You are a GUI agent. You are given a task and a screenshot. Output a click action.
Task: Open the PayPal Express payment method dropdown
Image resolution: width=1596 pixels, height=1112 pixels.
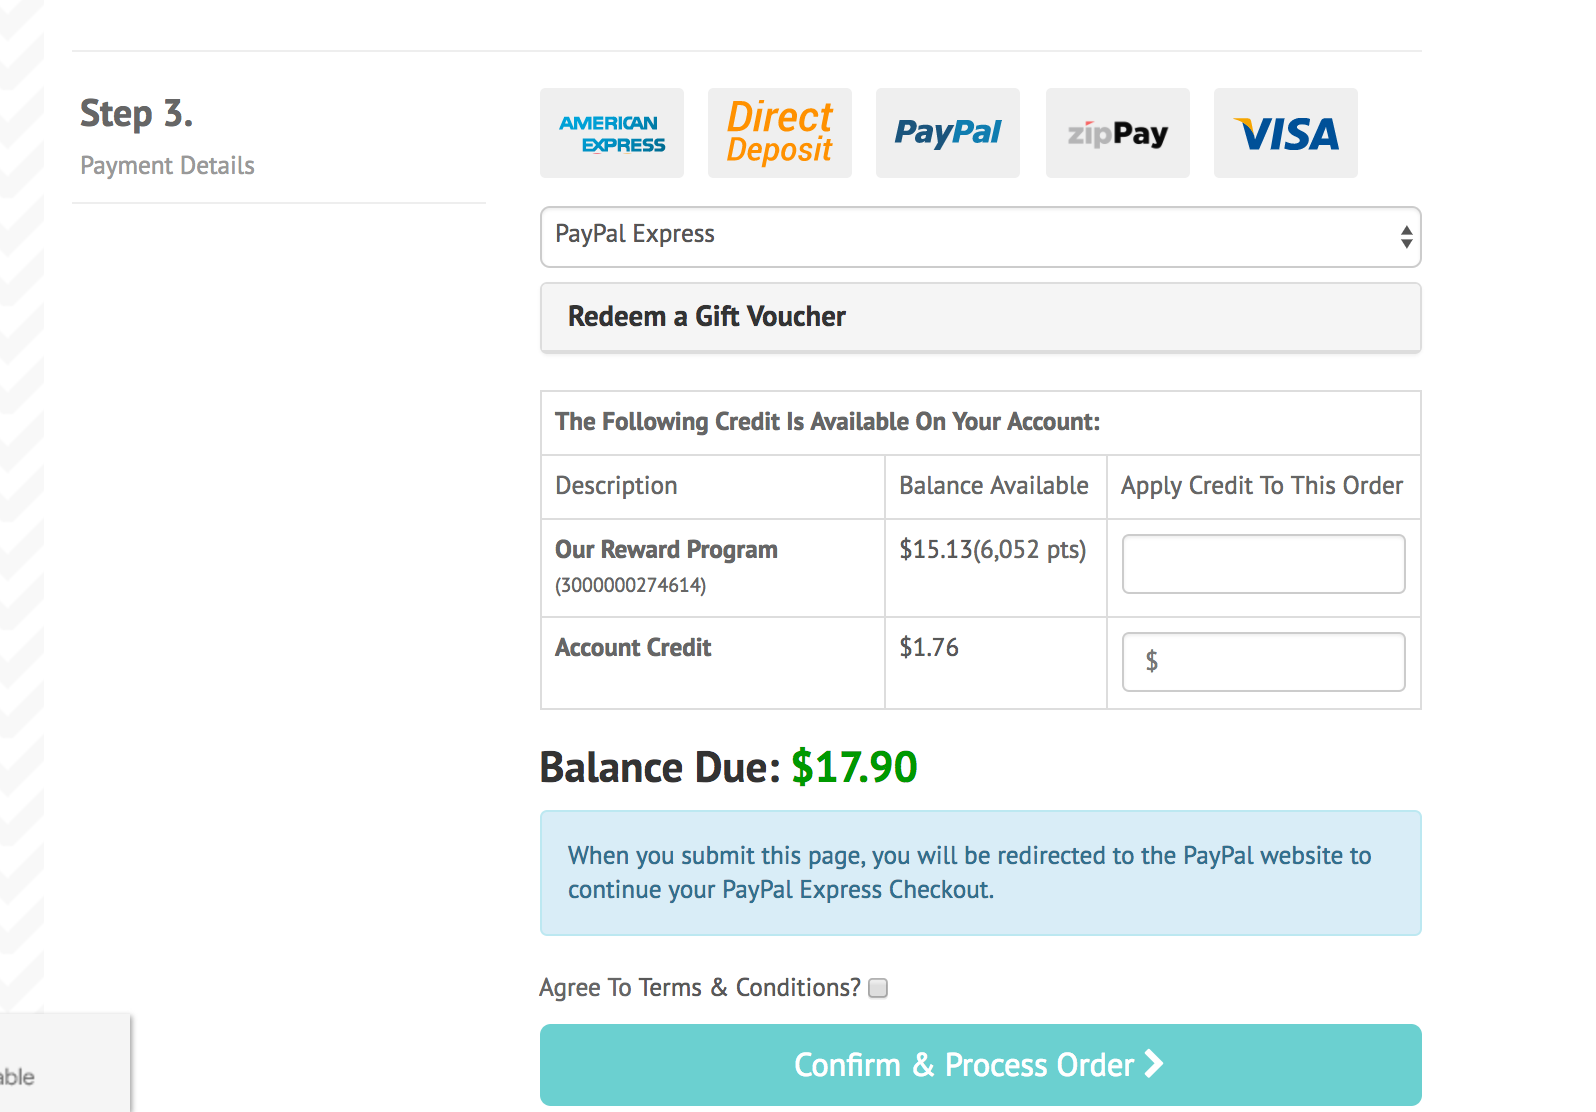(980, 237)
